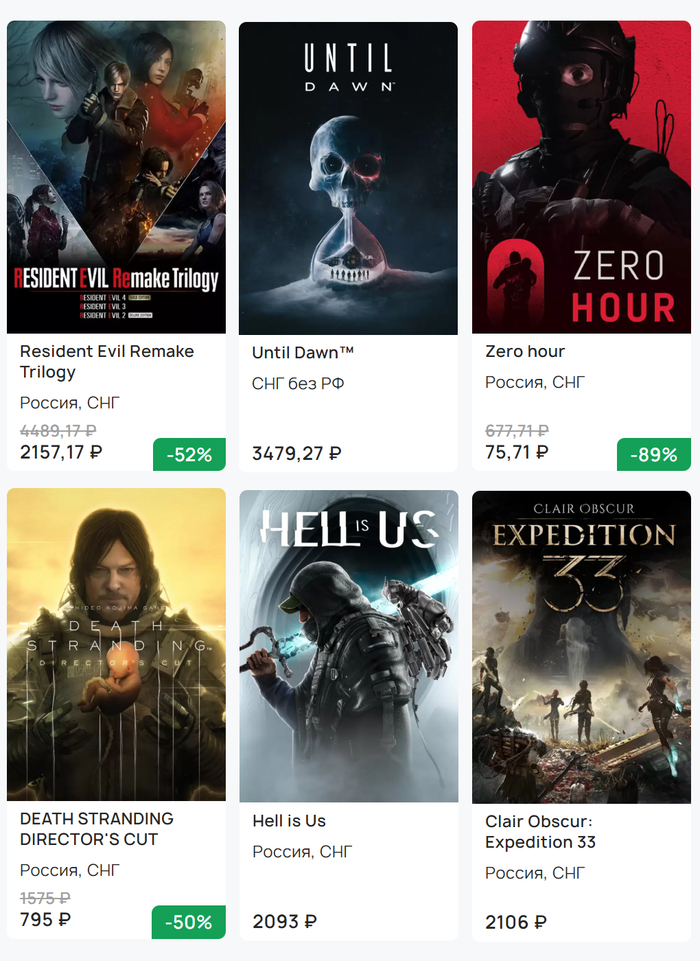Click Clair Obscur: Expedition 33 title

(x=540, y=832)
